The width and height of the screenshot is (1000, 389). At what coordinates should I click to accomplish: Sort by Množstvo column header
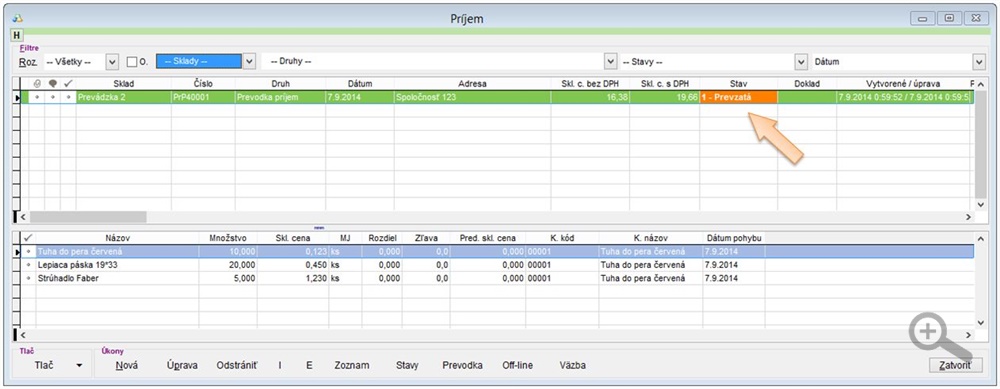pos(228,238)
